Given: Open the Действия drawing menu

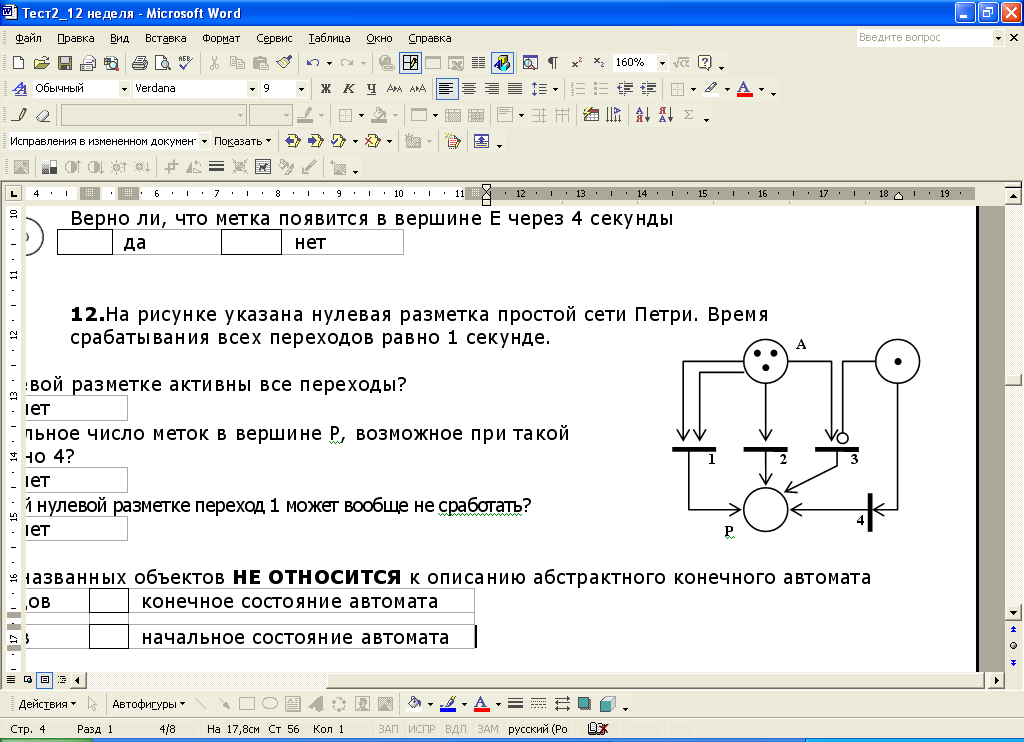Looking at the screenshot, I should point(47,704).
